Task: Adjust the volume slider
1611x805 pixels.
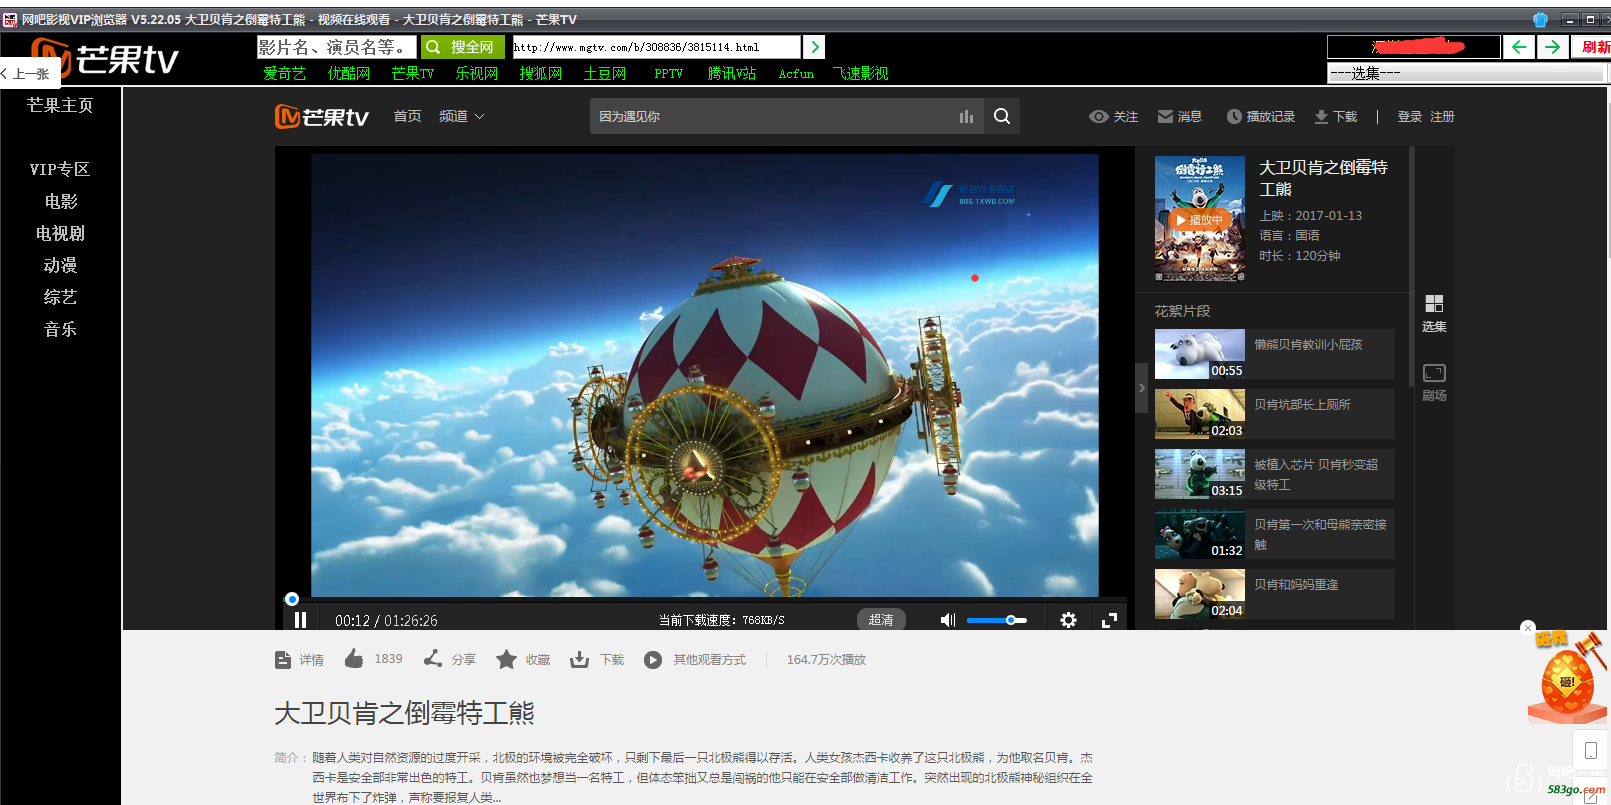Action: pyautogui.click(x=997, y=620)
